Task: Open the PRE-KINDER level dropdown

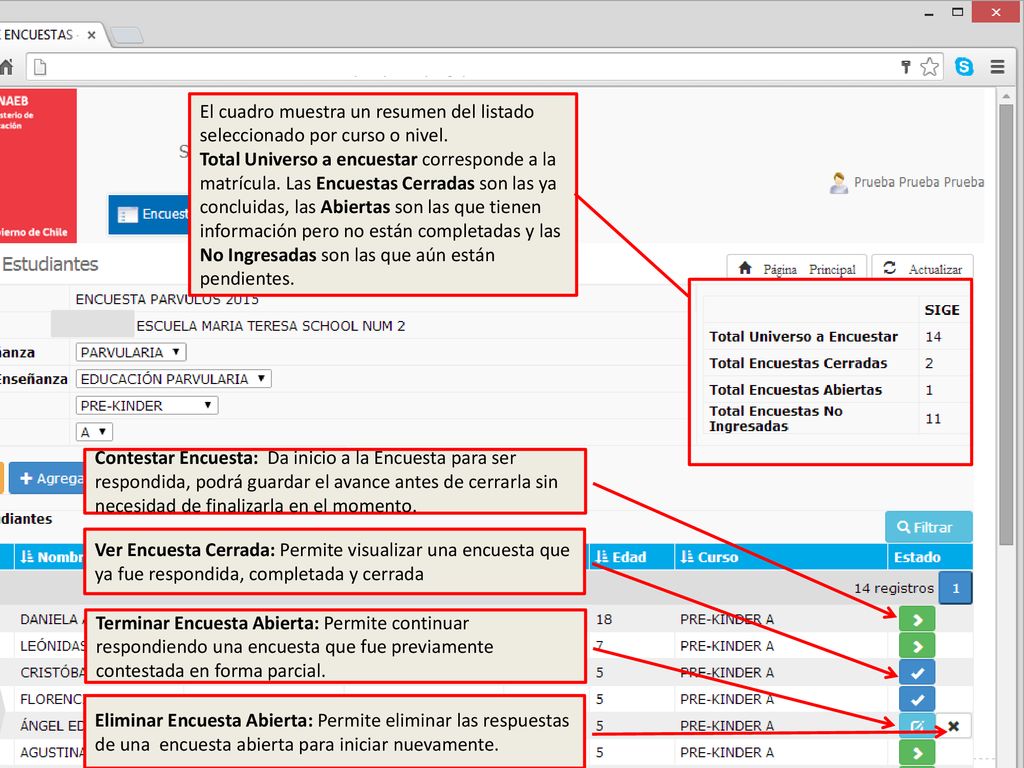Action: coord(146,406)
